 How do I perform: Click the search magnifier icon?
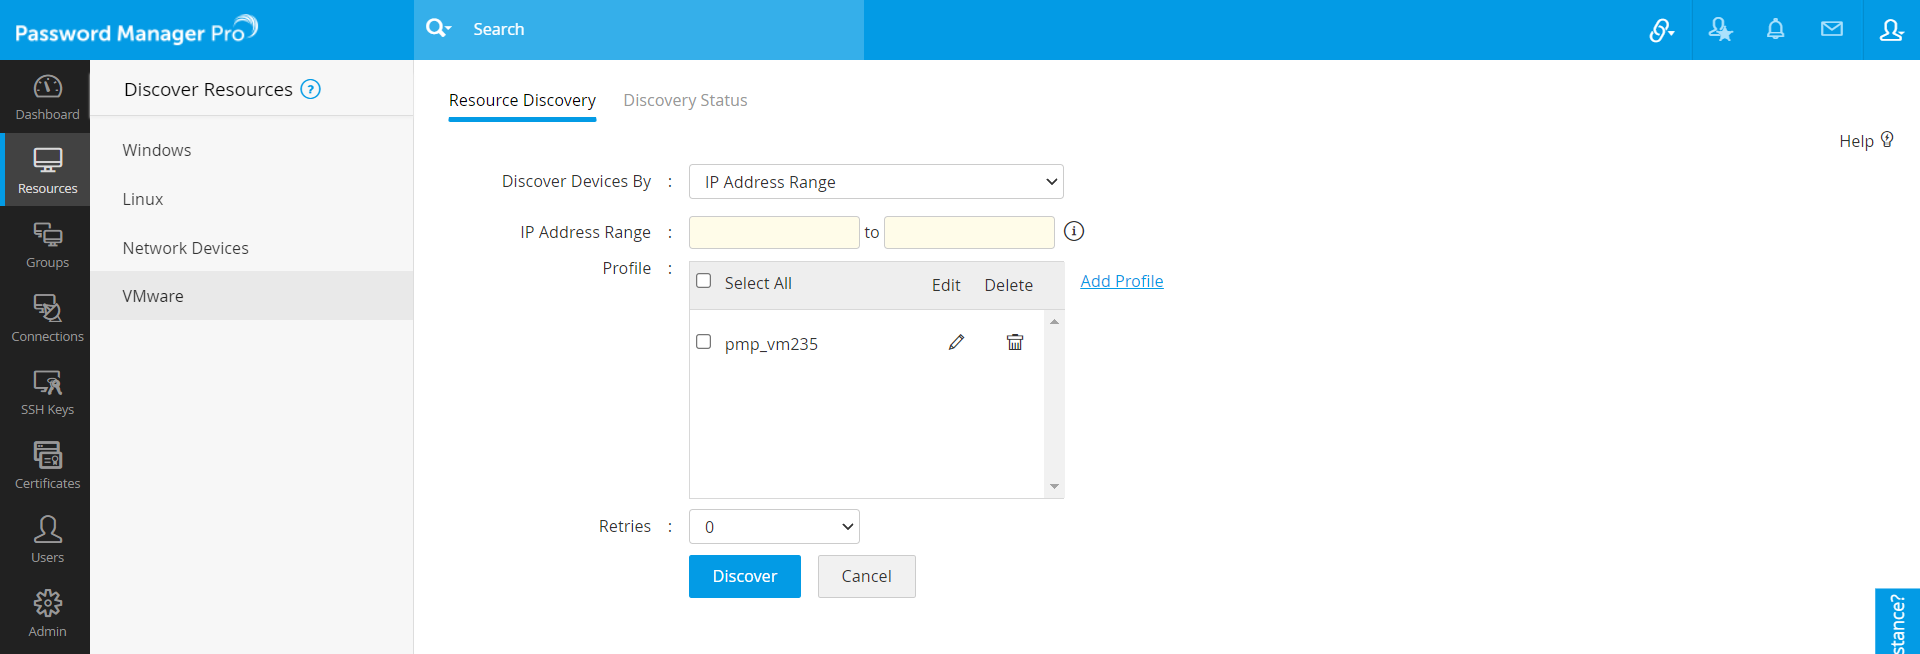437,28
